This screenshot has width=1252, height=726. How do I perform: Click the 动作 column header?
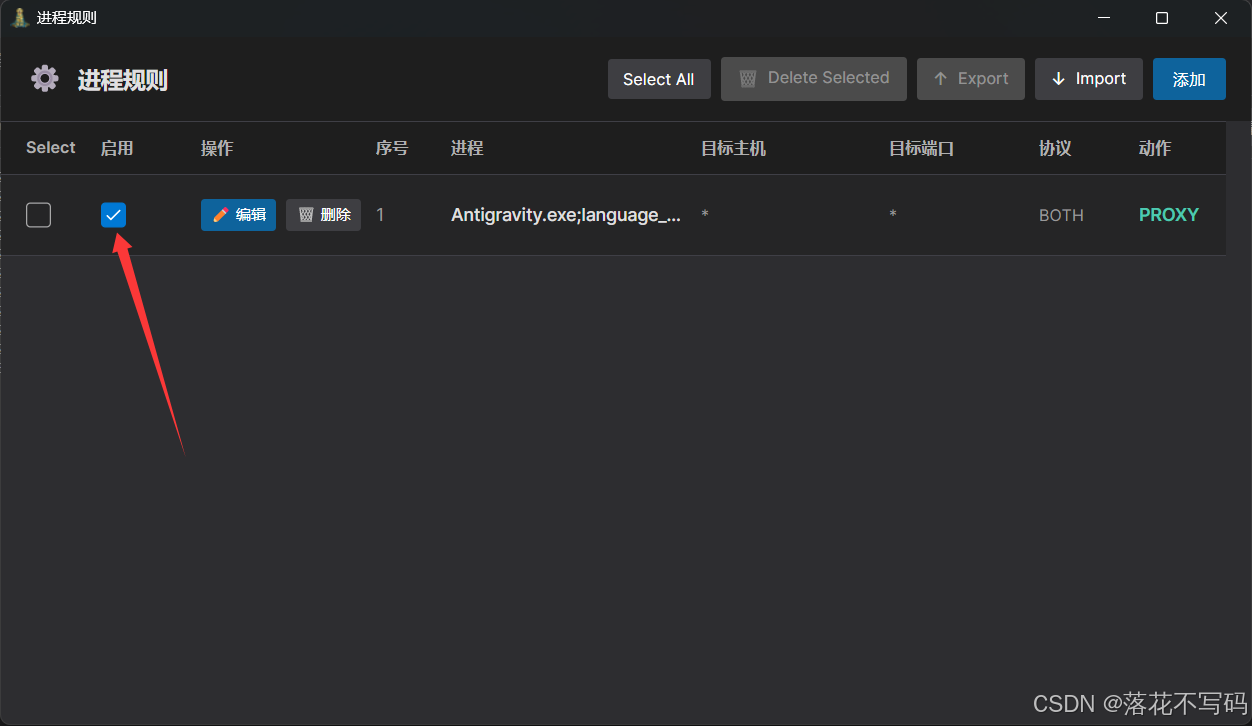tap(1155, 148)
